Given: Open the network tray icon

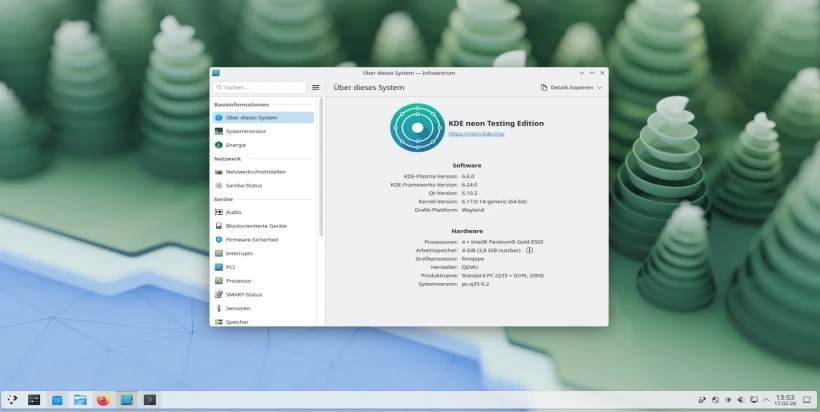Looking at the screenshot, I should [715, 400].
